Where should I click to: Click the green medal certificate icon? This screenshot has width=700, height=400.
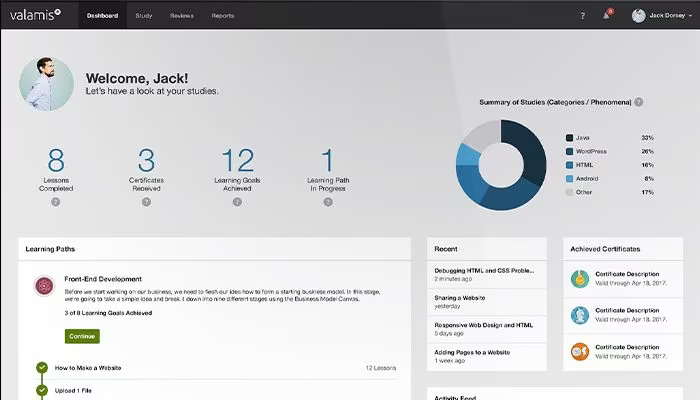point(580,279)
